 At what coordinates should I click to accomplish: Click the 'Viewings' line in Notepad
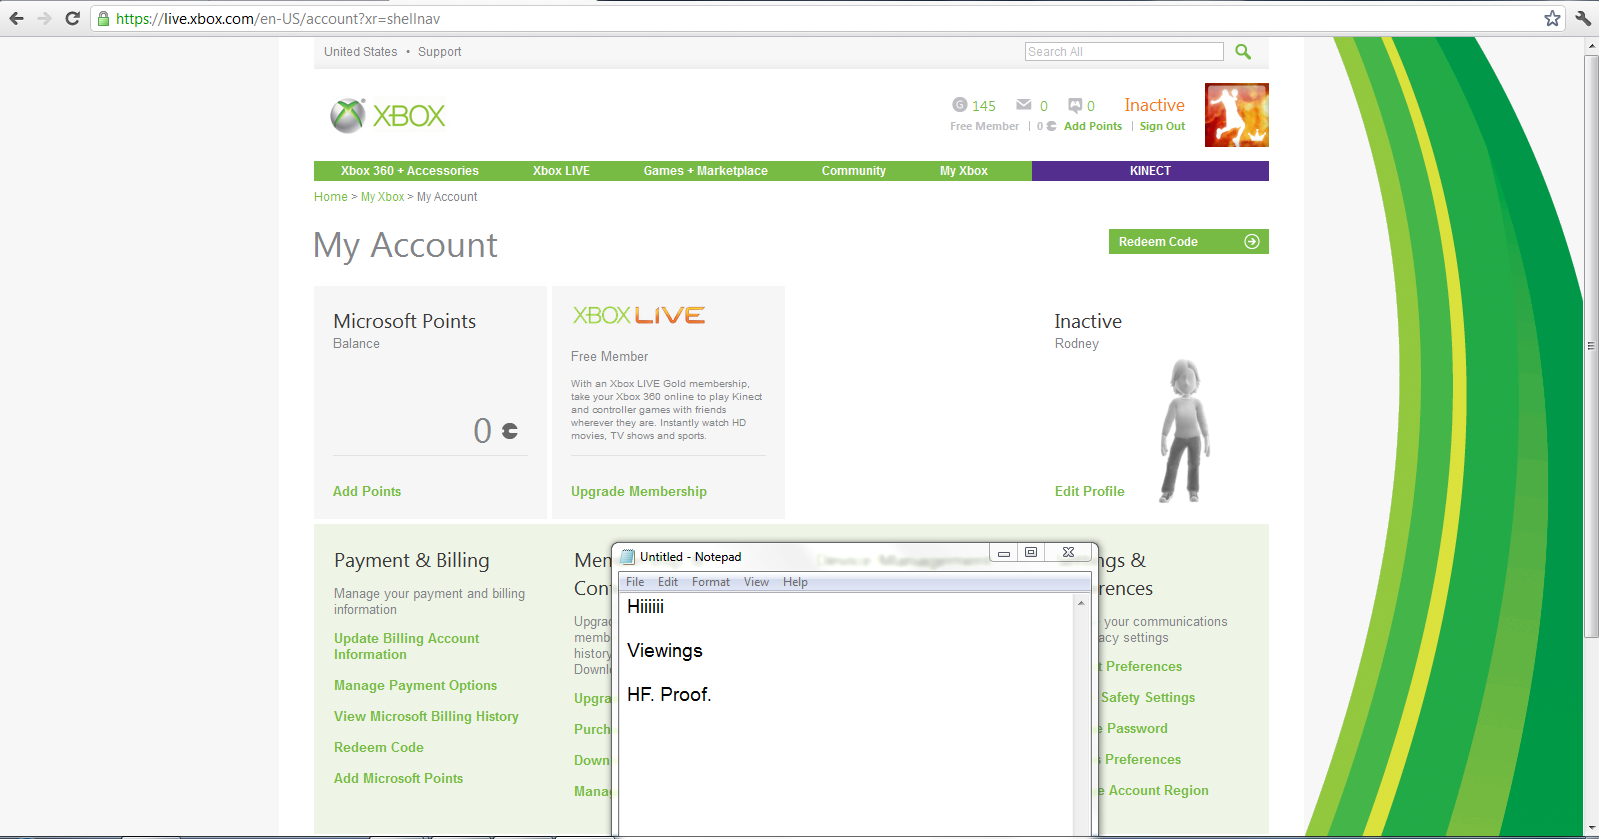click(665, 651)
